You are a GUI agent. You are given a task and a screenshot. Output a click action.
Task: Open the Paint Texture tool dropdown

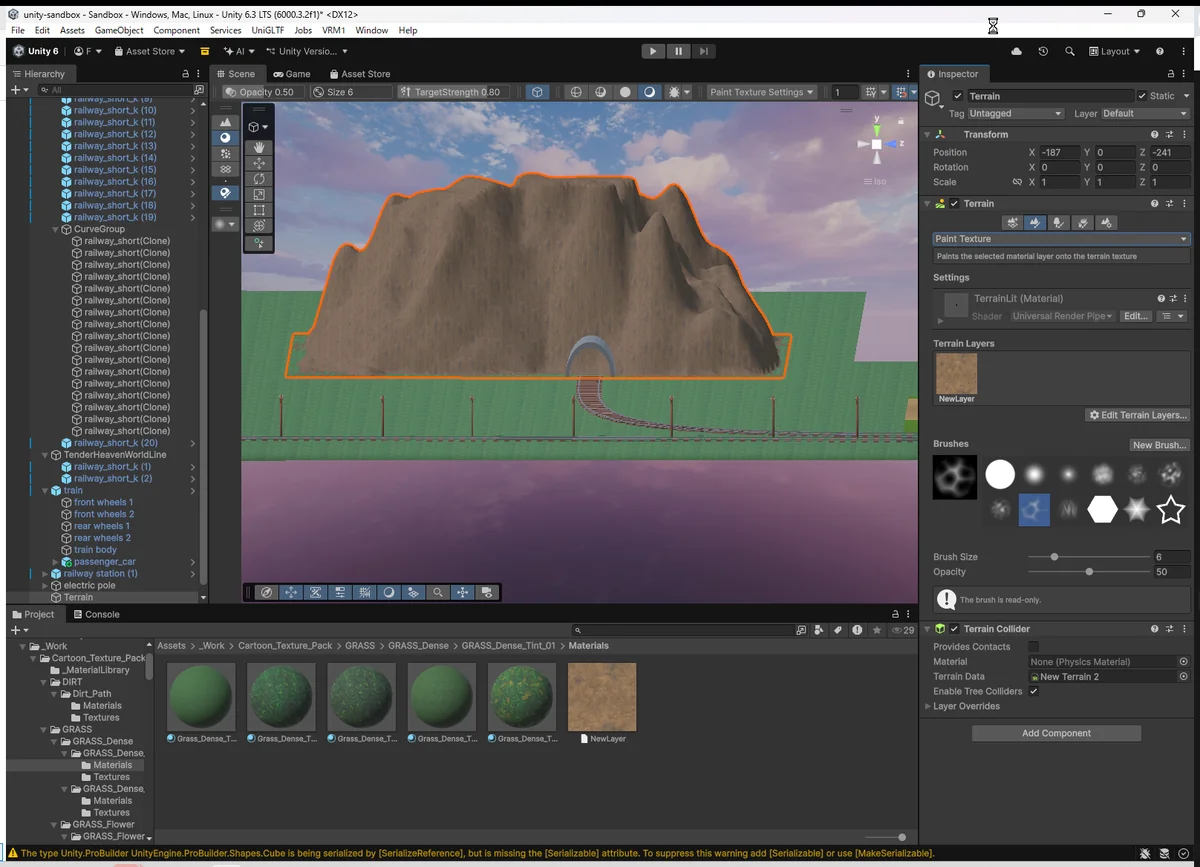[x=1060, y=239]
